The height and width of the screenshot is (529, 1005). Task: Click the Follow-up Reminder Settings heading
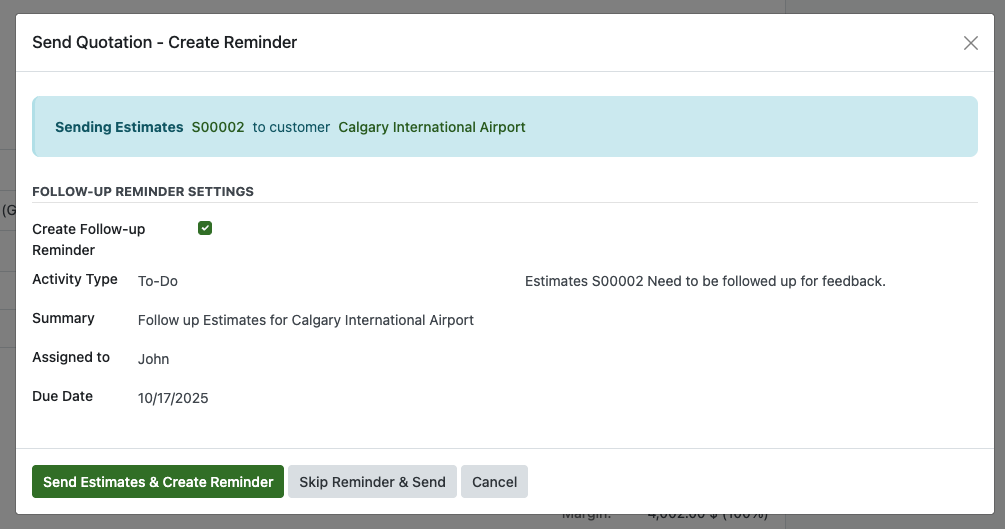(143, 191)
